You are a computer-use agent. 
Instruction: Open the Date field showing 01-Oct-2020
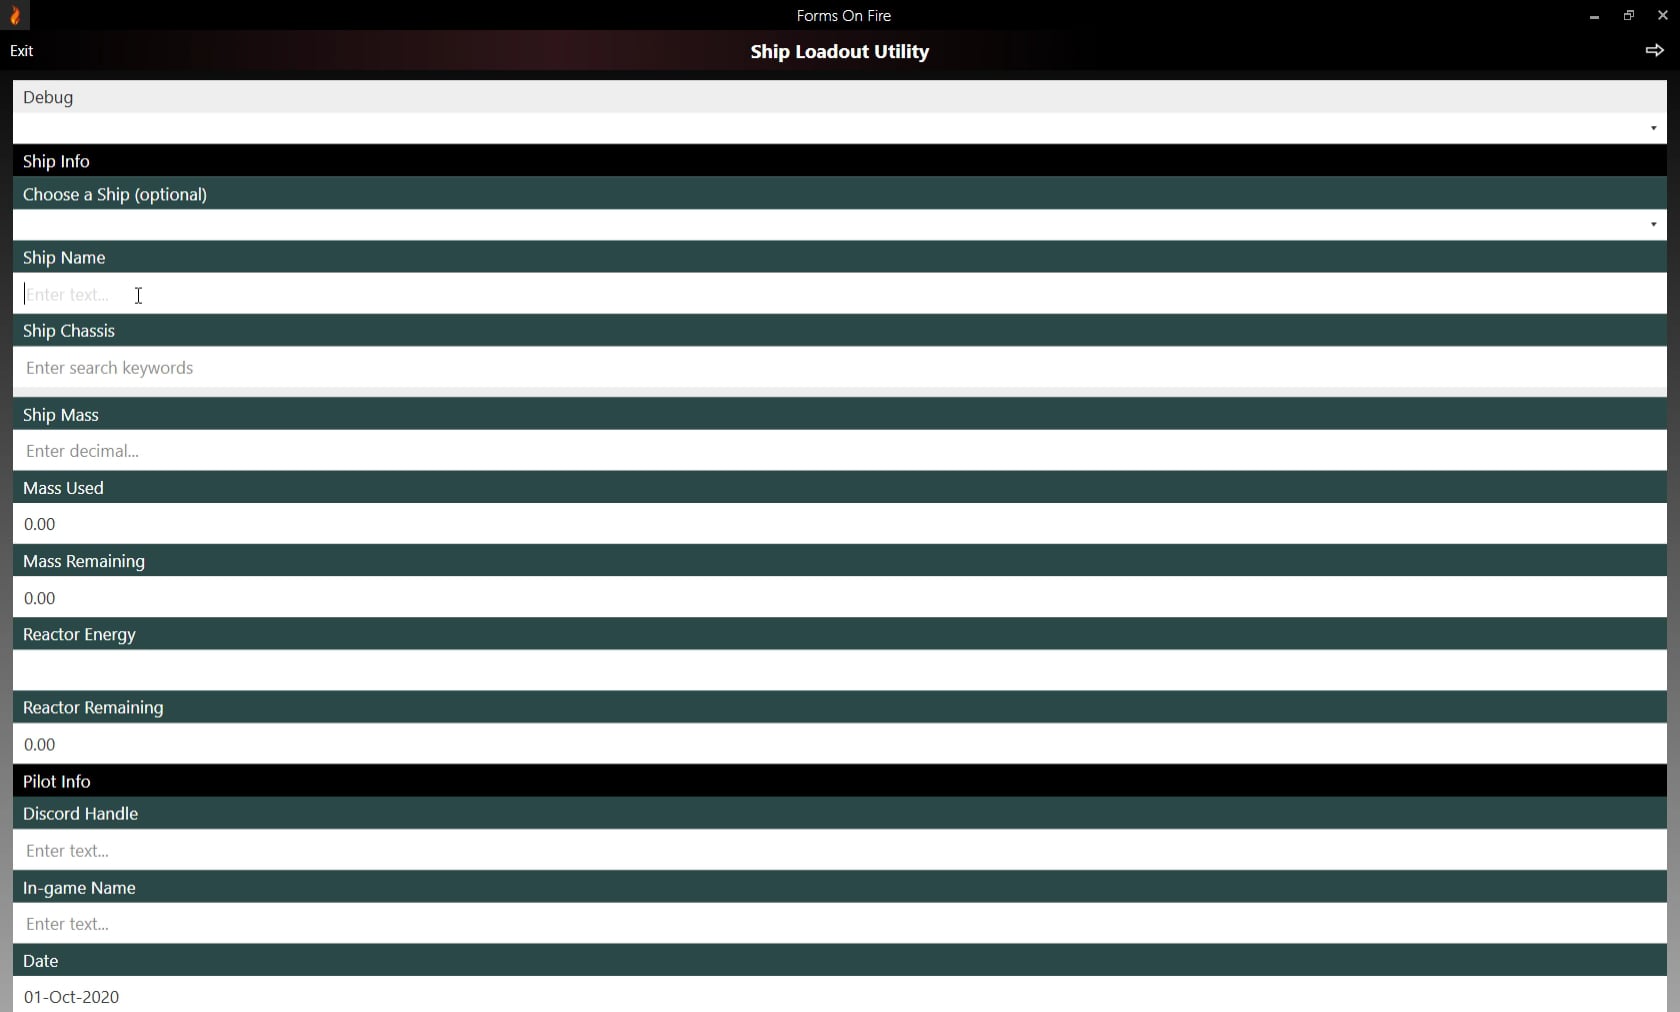pos(839,995)
